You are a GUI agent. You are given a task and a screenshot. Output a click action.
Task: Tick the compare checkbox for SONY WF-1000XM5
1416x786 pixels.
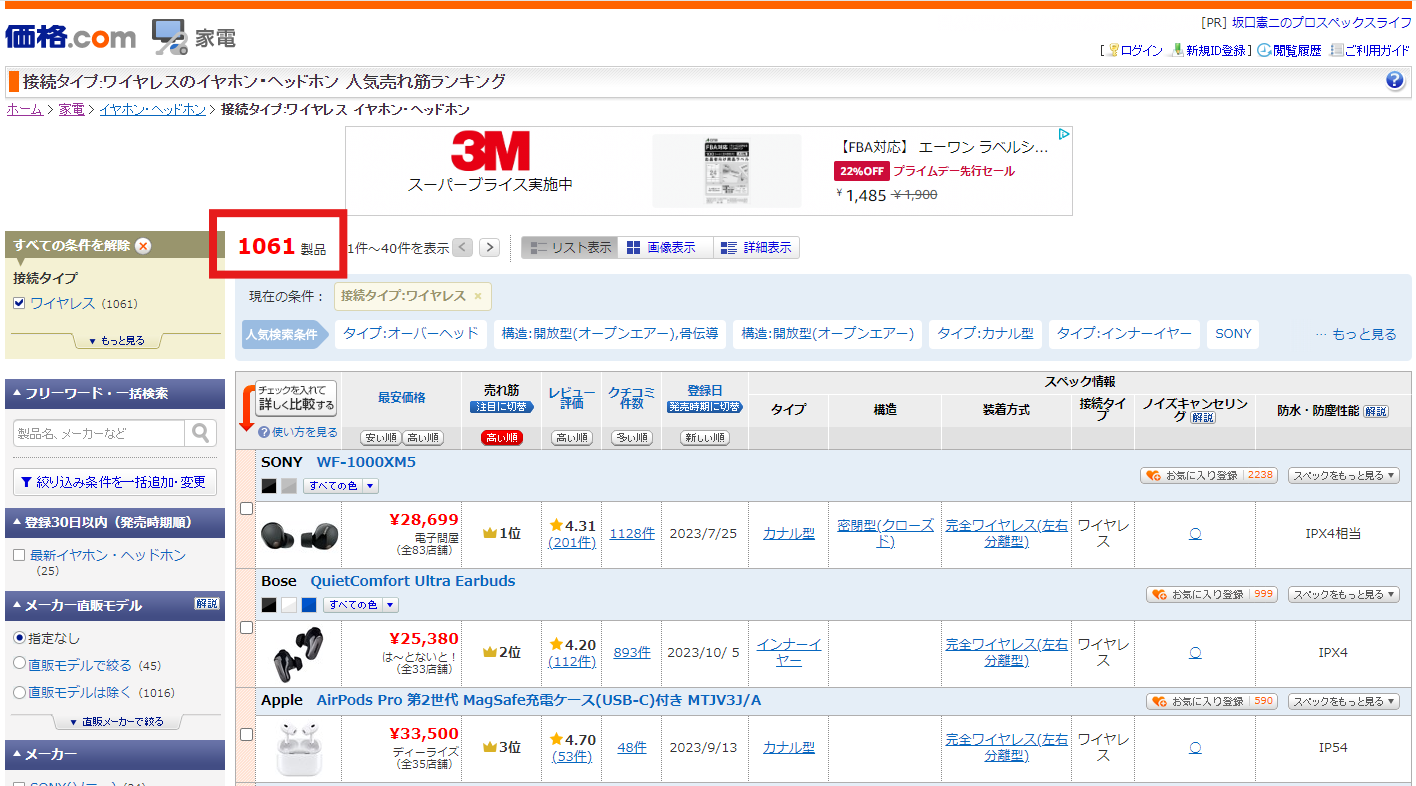[247, 509]
